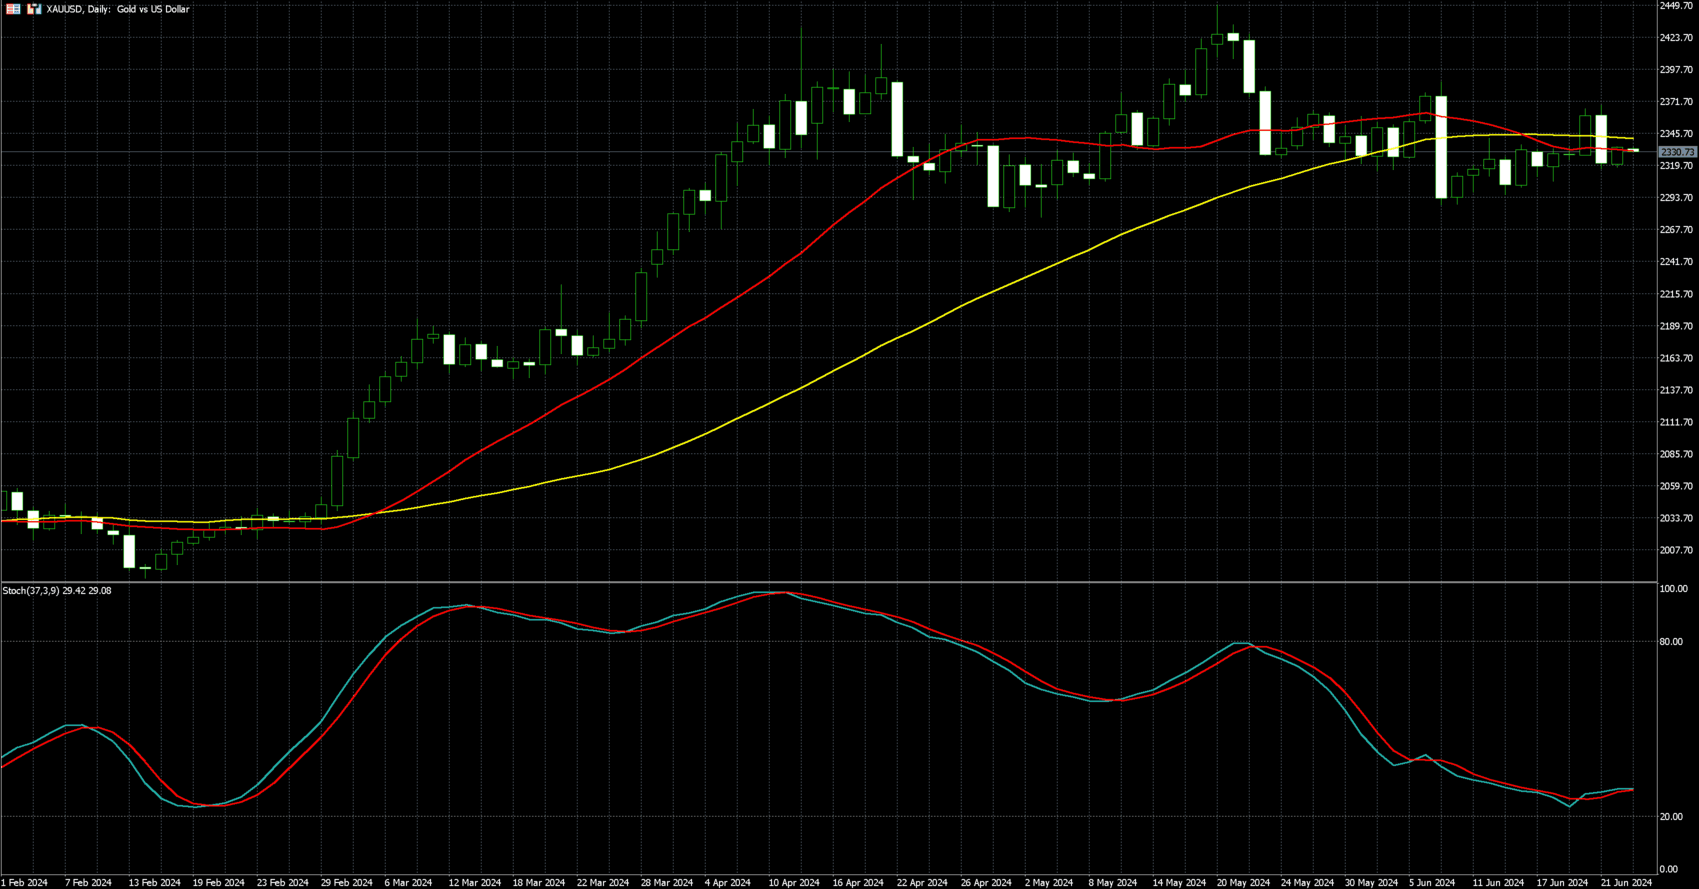Click the current price tag 2330.73
The height and width of the screenshot is (889, 1699).
(x=1677, y=152)
